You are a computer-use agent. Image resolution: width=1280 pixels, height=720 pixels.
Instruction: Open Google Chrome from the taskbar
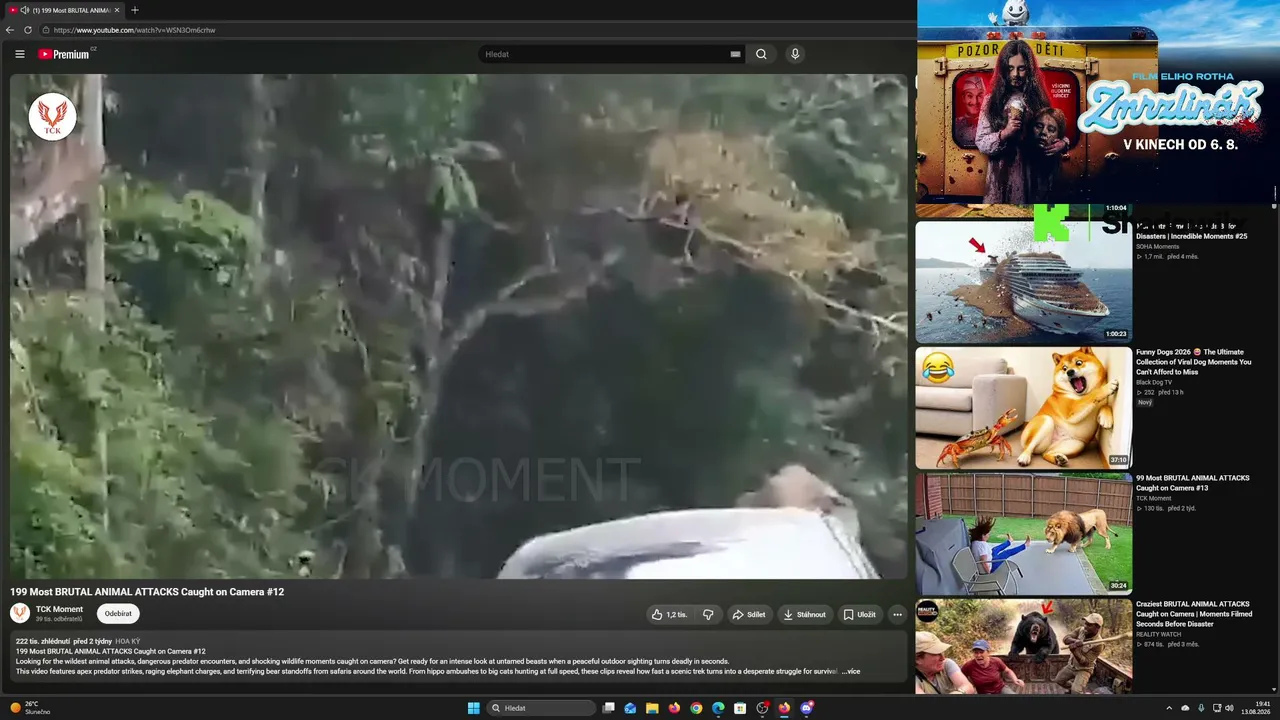coord(696,708)
